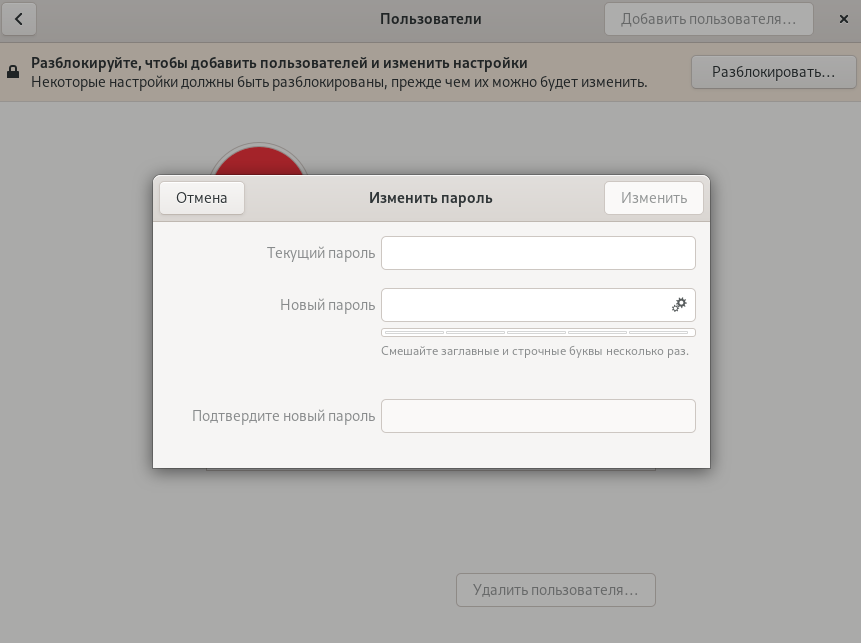Click the Подтвердите новый пароль label
The height and width of the screenshot is (643, 861).
pos(283,416)
